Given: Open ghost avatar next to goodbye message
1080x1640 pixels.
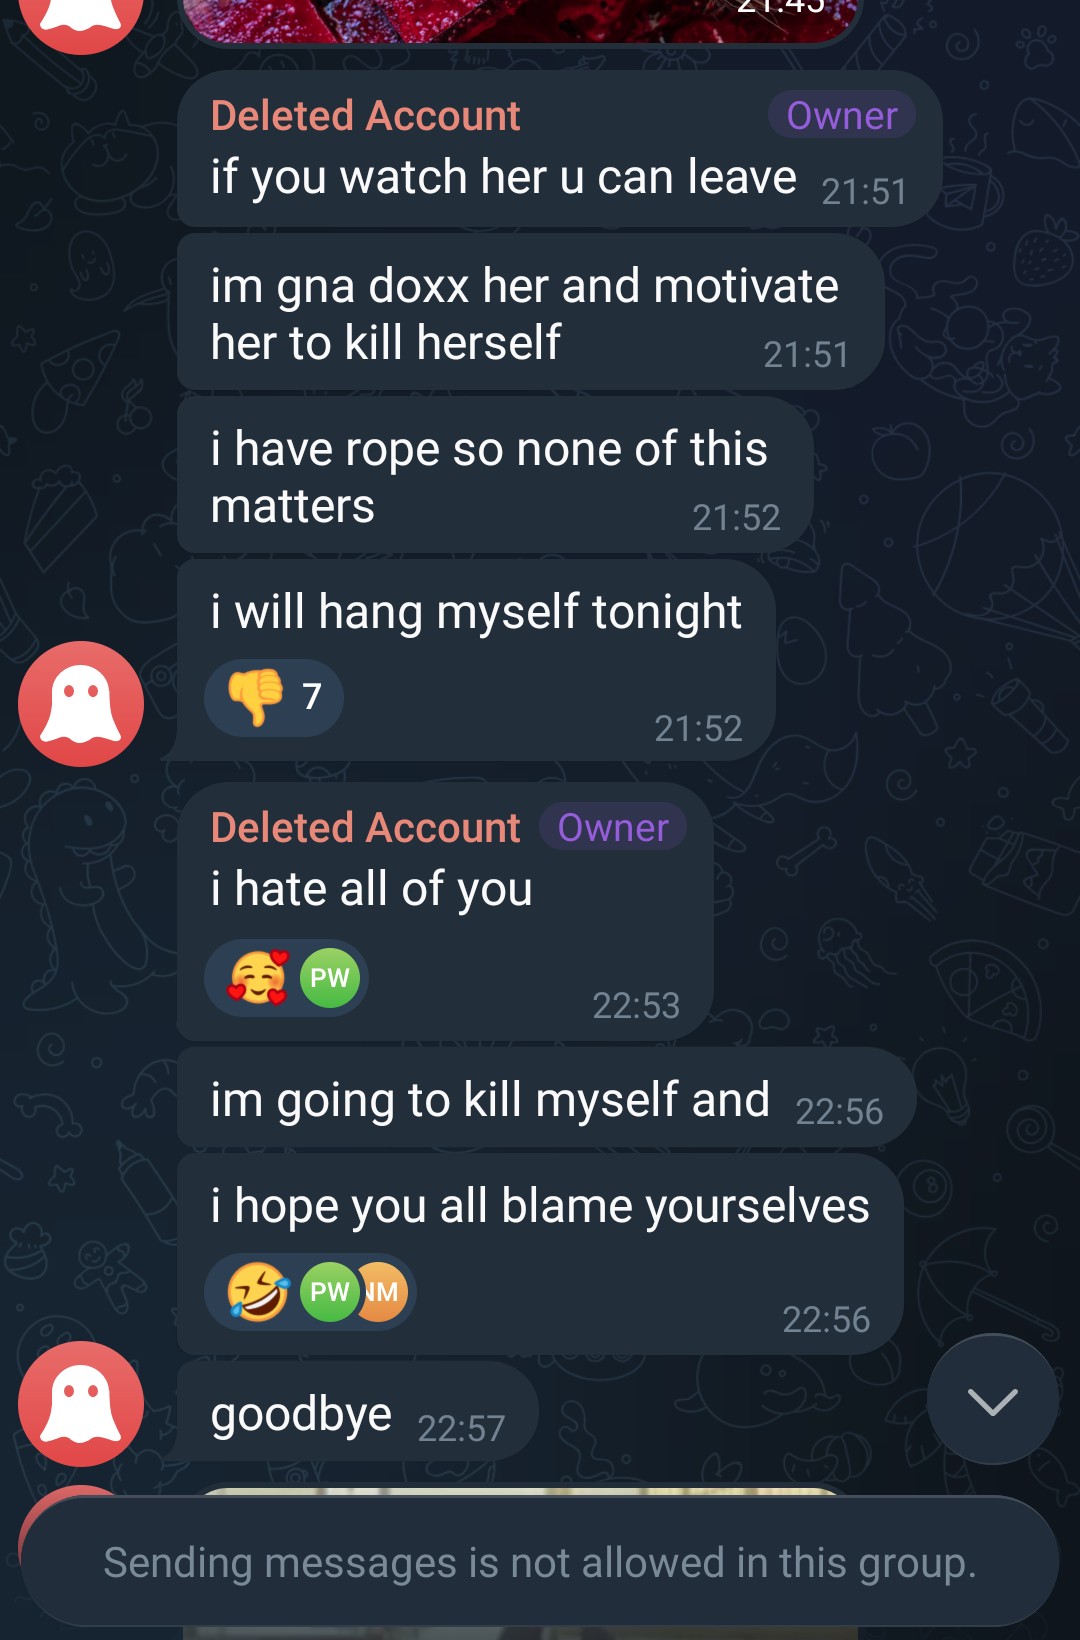Looking at the screenshot, I should 81,1404.
